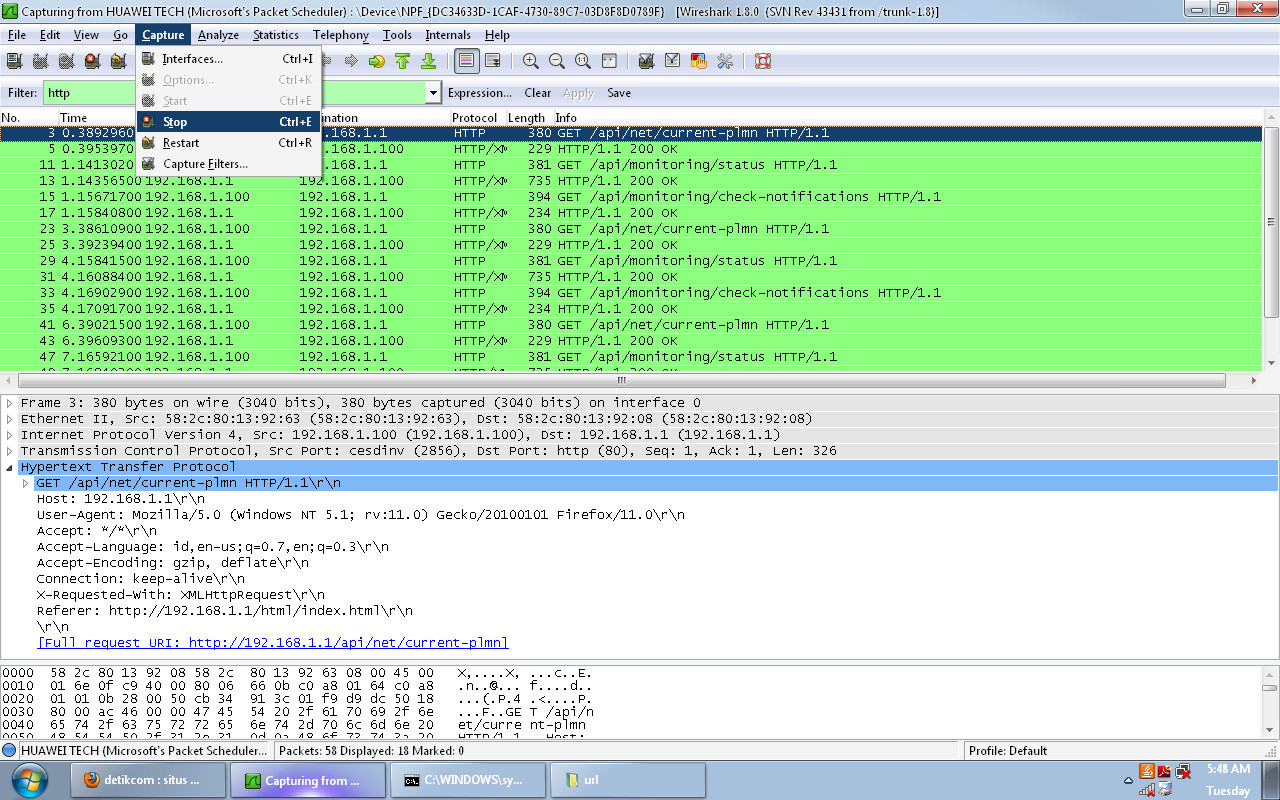
Task: Click Profile: Default in the status bar
Action: pyautogui.click(x=1007, y=751)
